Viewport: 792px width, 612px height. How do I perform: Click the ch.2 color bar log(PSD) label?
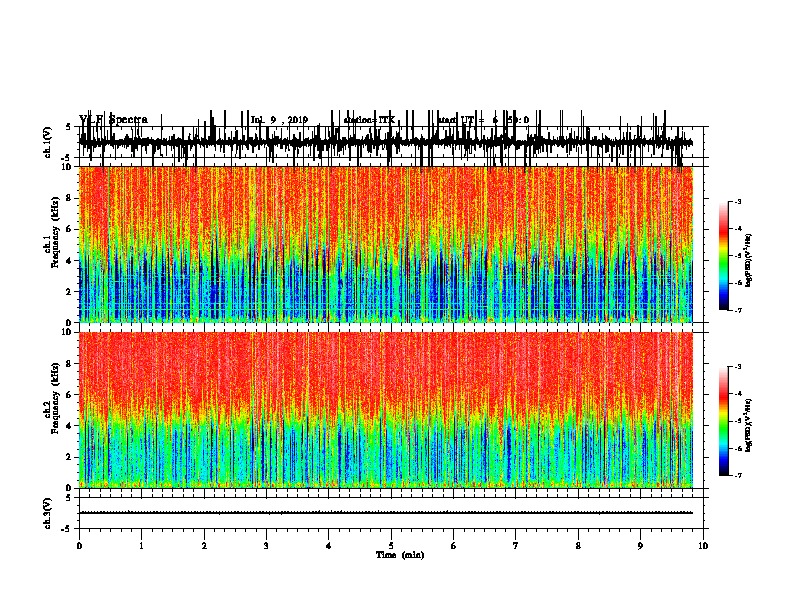(748, 426)
